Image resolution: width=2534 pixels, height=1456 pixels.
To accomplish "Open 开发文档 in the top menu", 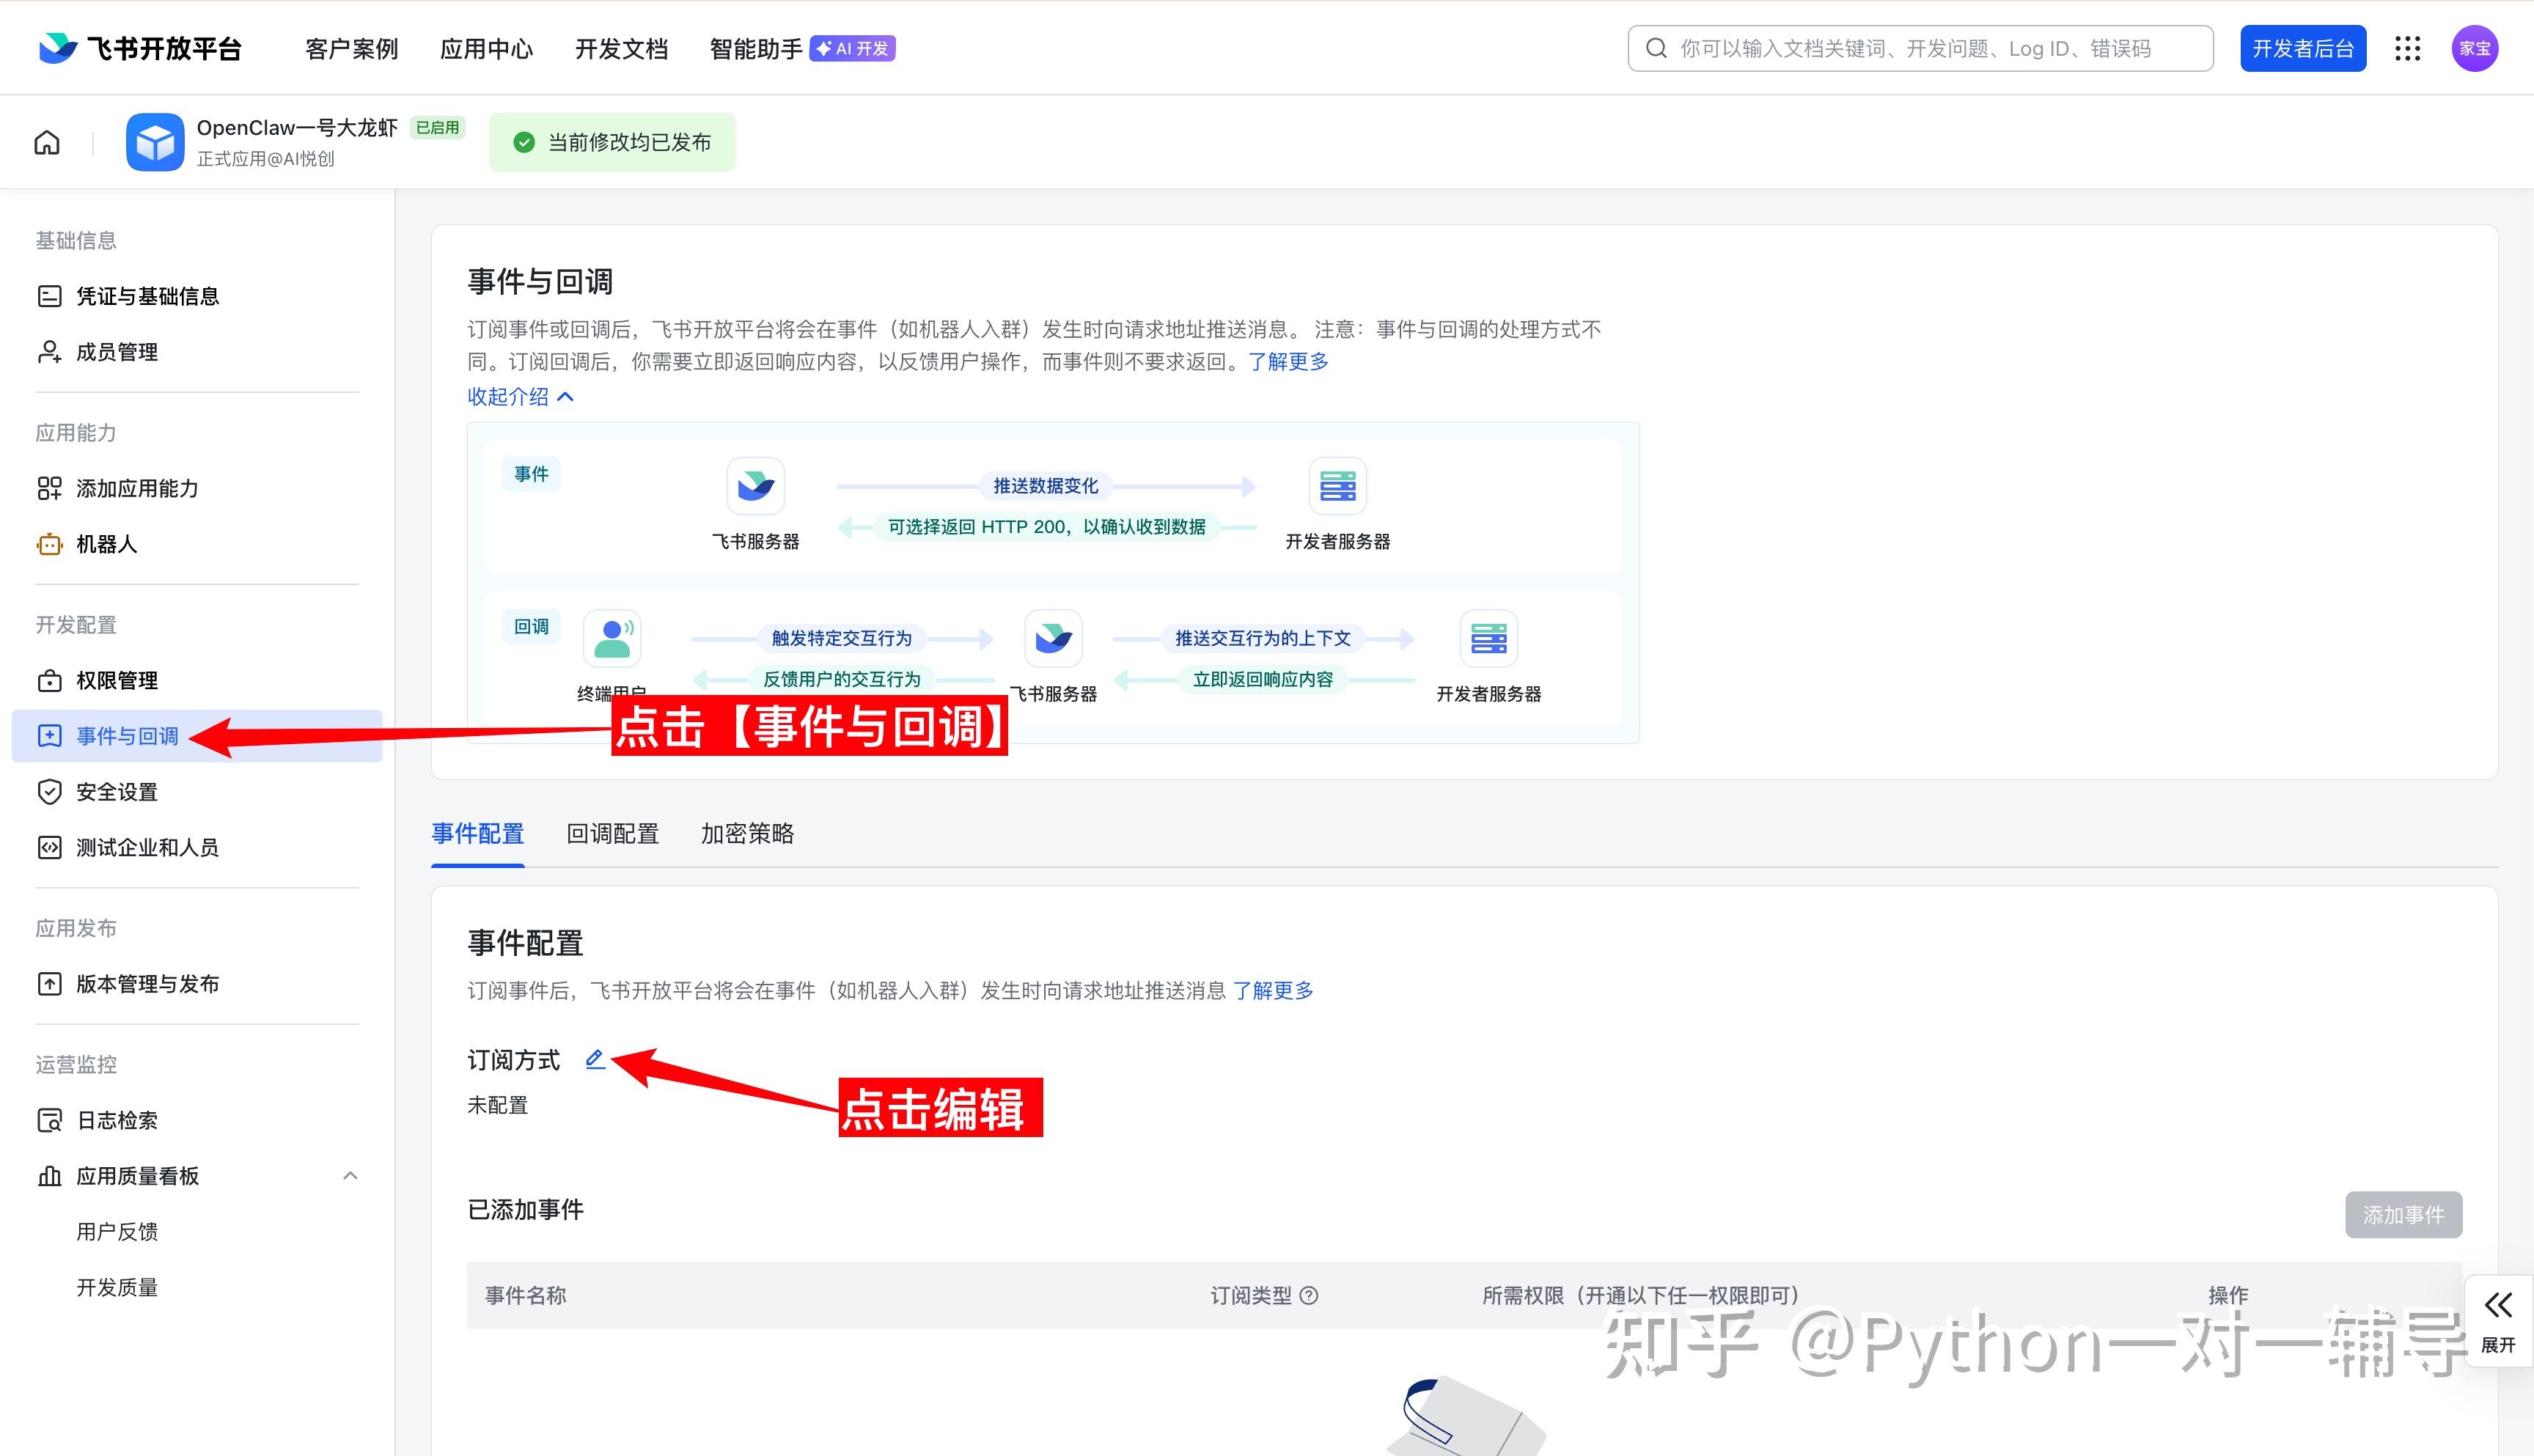I will pyautogui.click(x=621, y=49).
